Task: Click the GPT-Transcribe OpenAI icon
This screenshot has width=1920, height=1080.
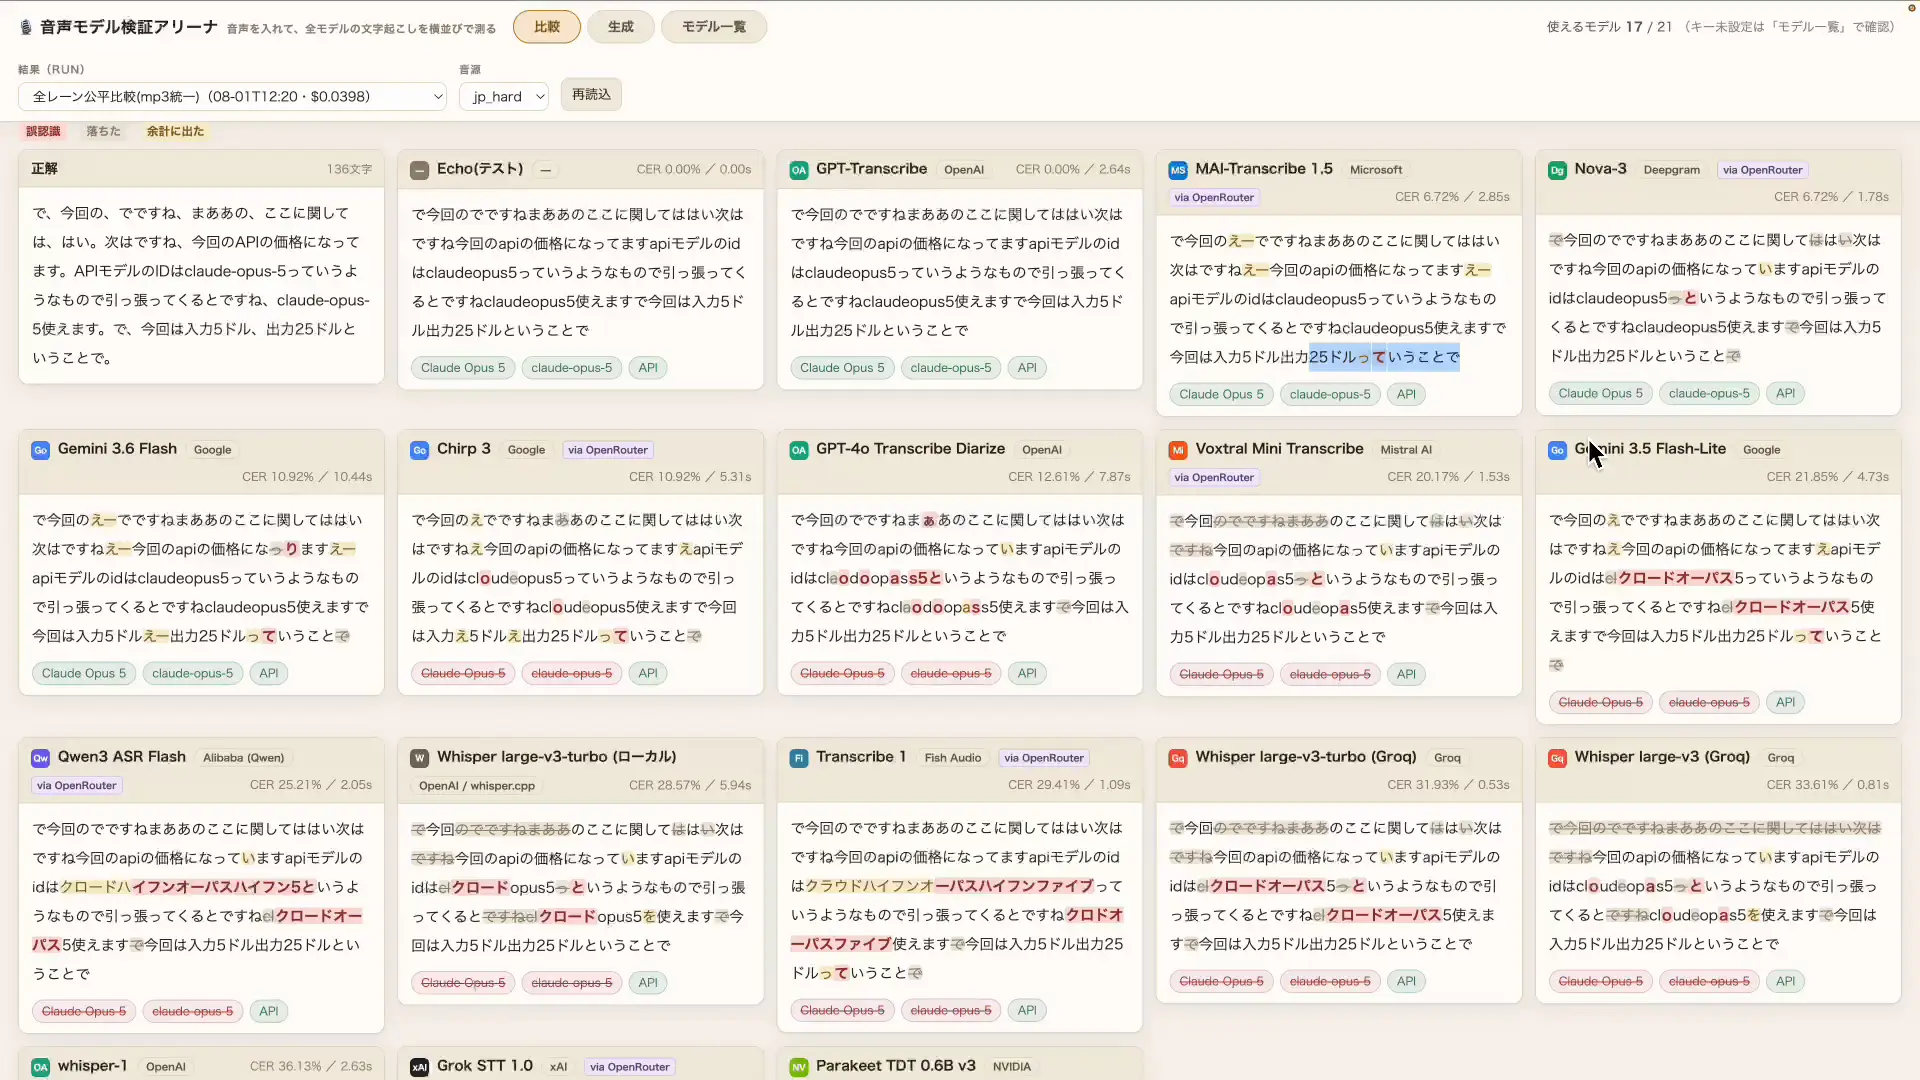Action: point(798,170)
